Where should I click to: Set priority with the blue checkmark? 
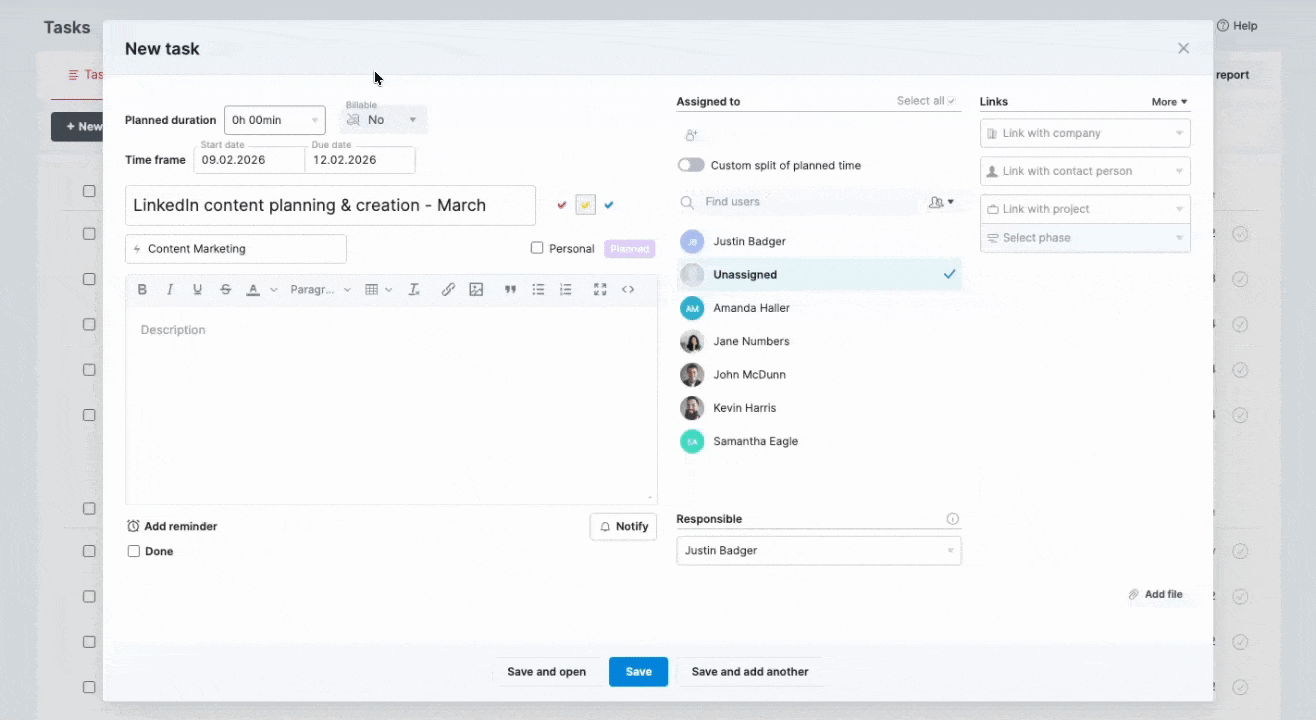pos(609,205)
